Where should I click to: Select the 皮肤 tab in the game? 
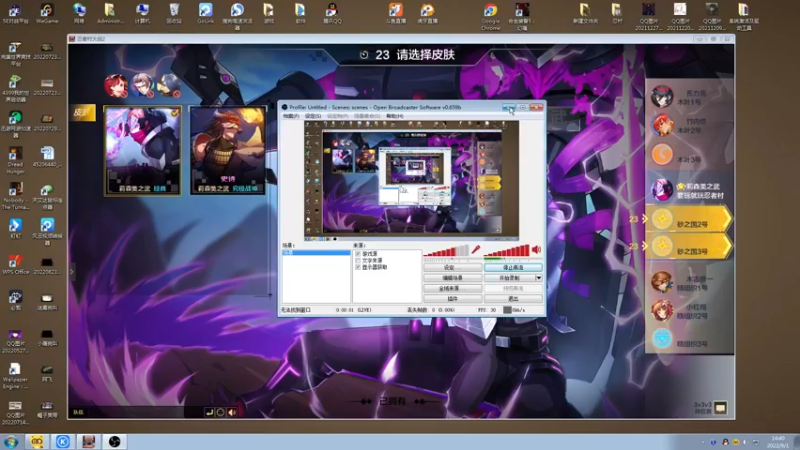click(82, 112)
